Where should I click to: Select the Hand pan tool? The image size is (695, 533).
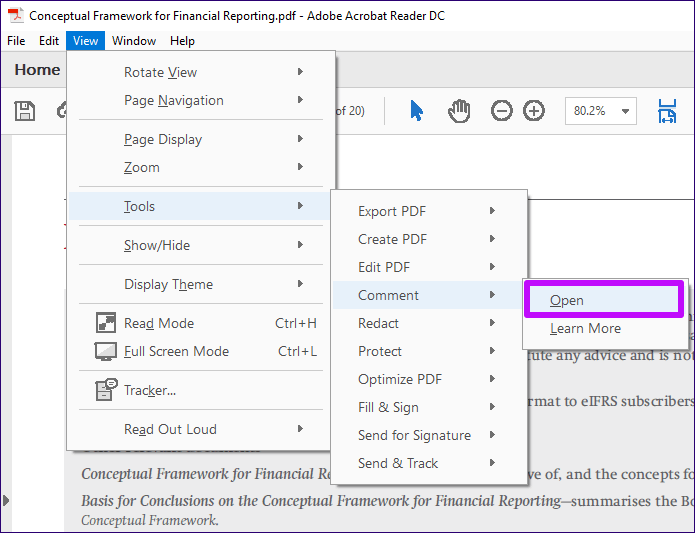point(459,111)
